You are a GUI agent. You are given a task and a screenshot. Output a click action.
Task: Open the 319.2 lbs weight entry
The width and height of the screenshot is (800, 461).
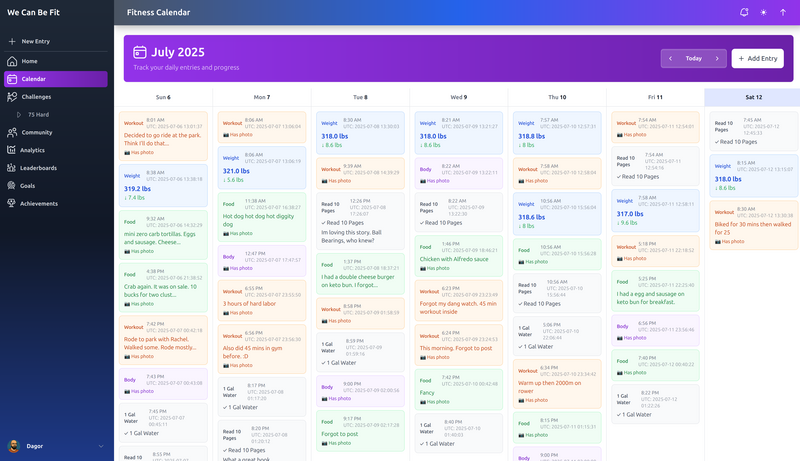(x=163, y=186)
